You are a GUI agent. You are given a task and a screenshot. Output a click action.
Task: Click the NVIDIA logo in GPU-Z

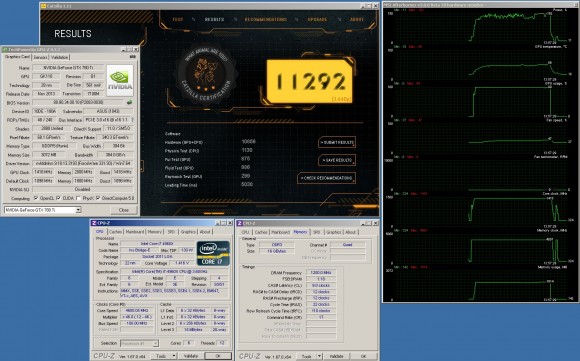pyautogui.click(x=120, y=81)
